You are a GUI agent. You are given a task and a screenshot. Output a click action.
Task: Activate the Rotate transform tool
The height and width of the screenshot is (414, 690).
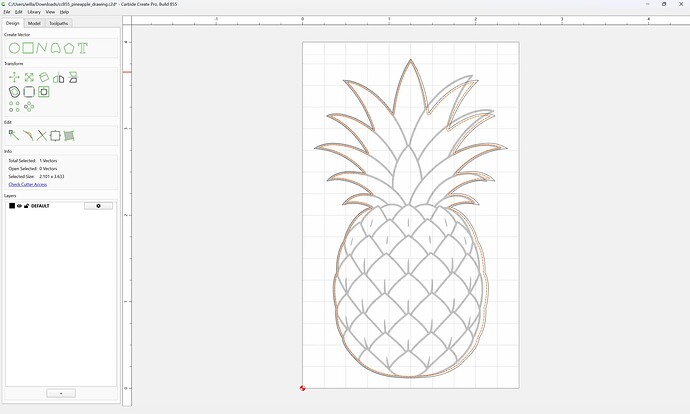click(44, 77)
